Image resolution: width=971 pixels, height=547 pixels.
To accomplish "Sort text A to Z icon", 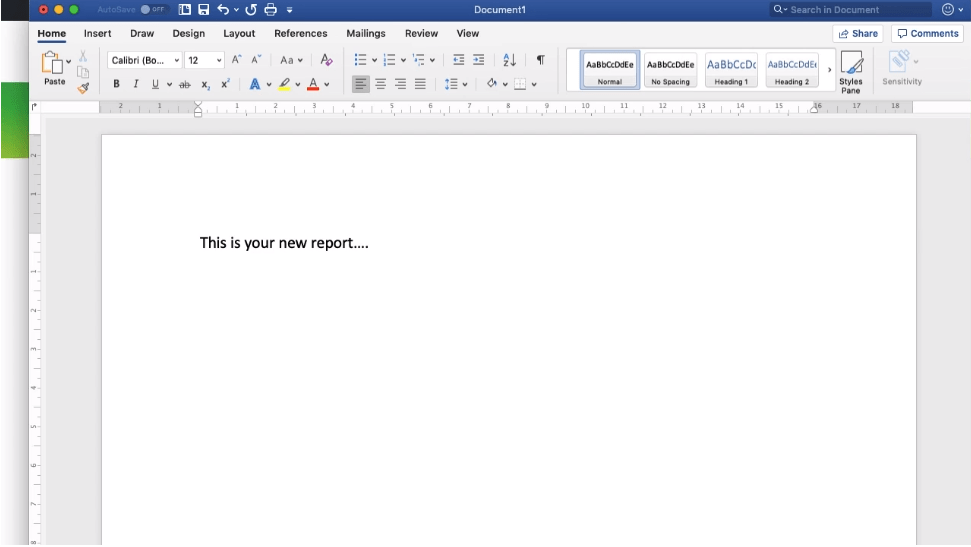I will pos(509,59).
